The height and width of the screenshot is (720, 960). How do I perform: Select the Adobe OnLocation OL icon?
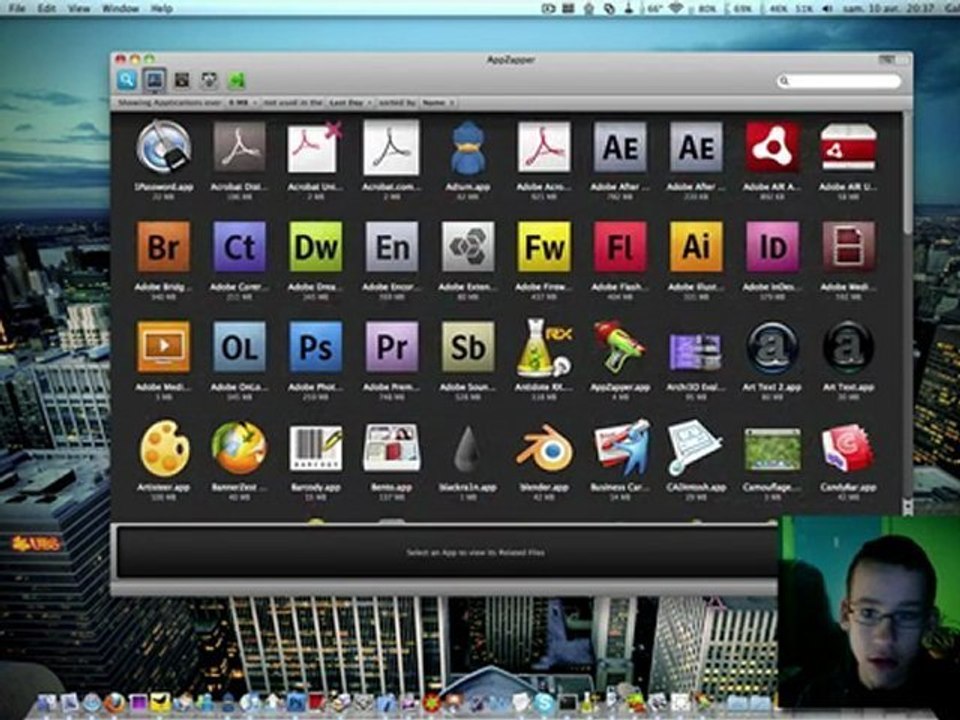[x=239, y=347]
